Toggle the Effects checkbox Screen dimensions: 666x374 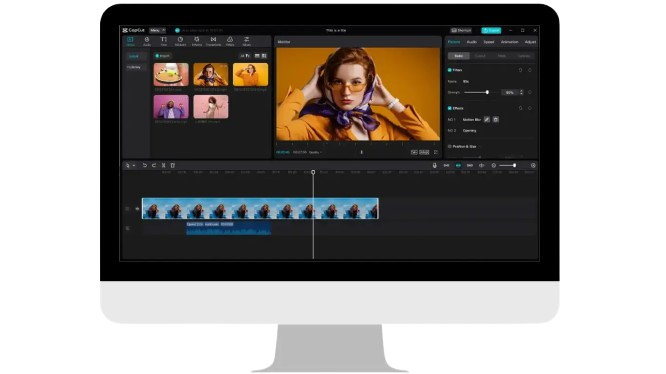pos(449,108)
